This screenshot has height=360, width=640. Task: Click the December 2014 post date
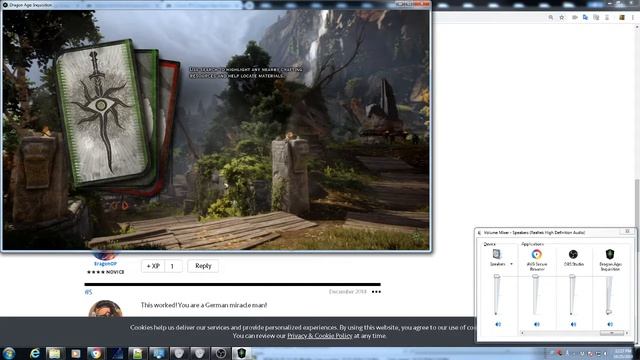click(x=347, y=292)
